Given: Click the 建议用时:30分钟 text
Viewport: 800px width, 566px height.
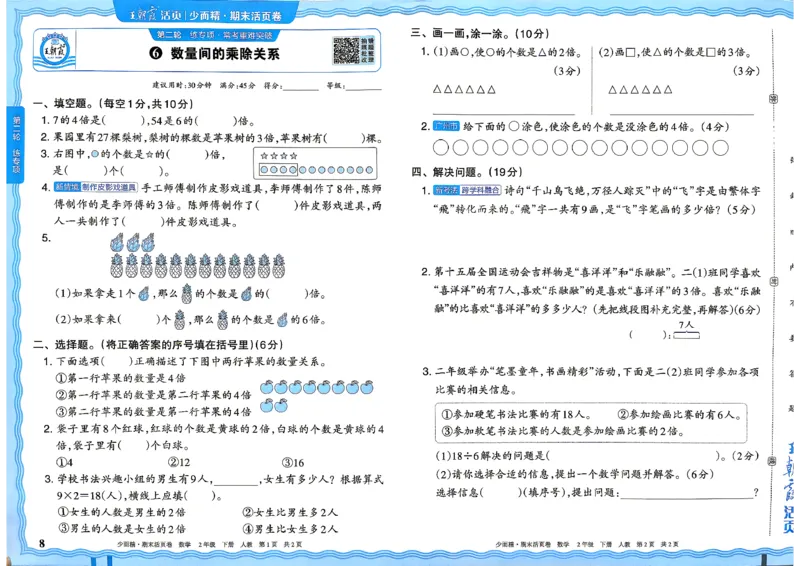Looking at the screenshot, I should pos(182,85).
